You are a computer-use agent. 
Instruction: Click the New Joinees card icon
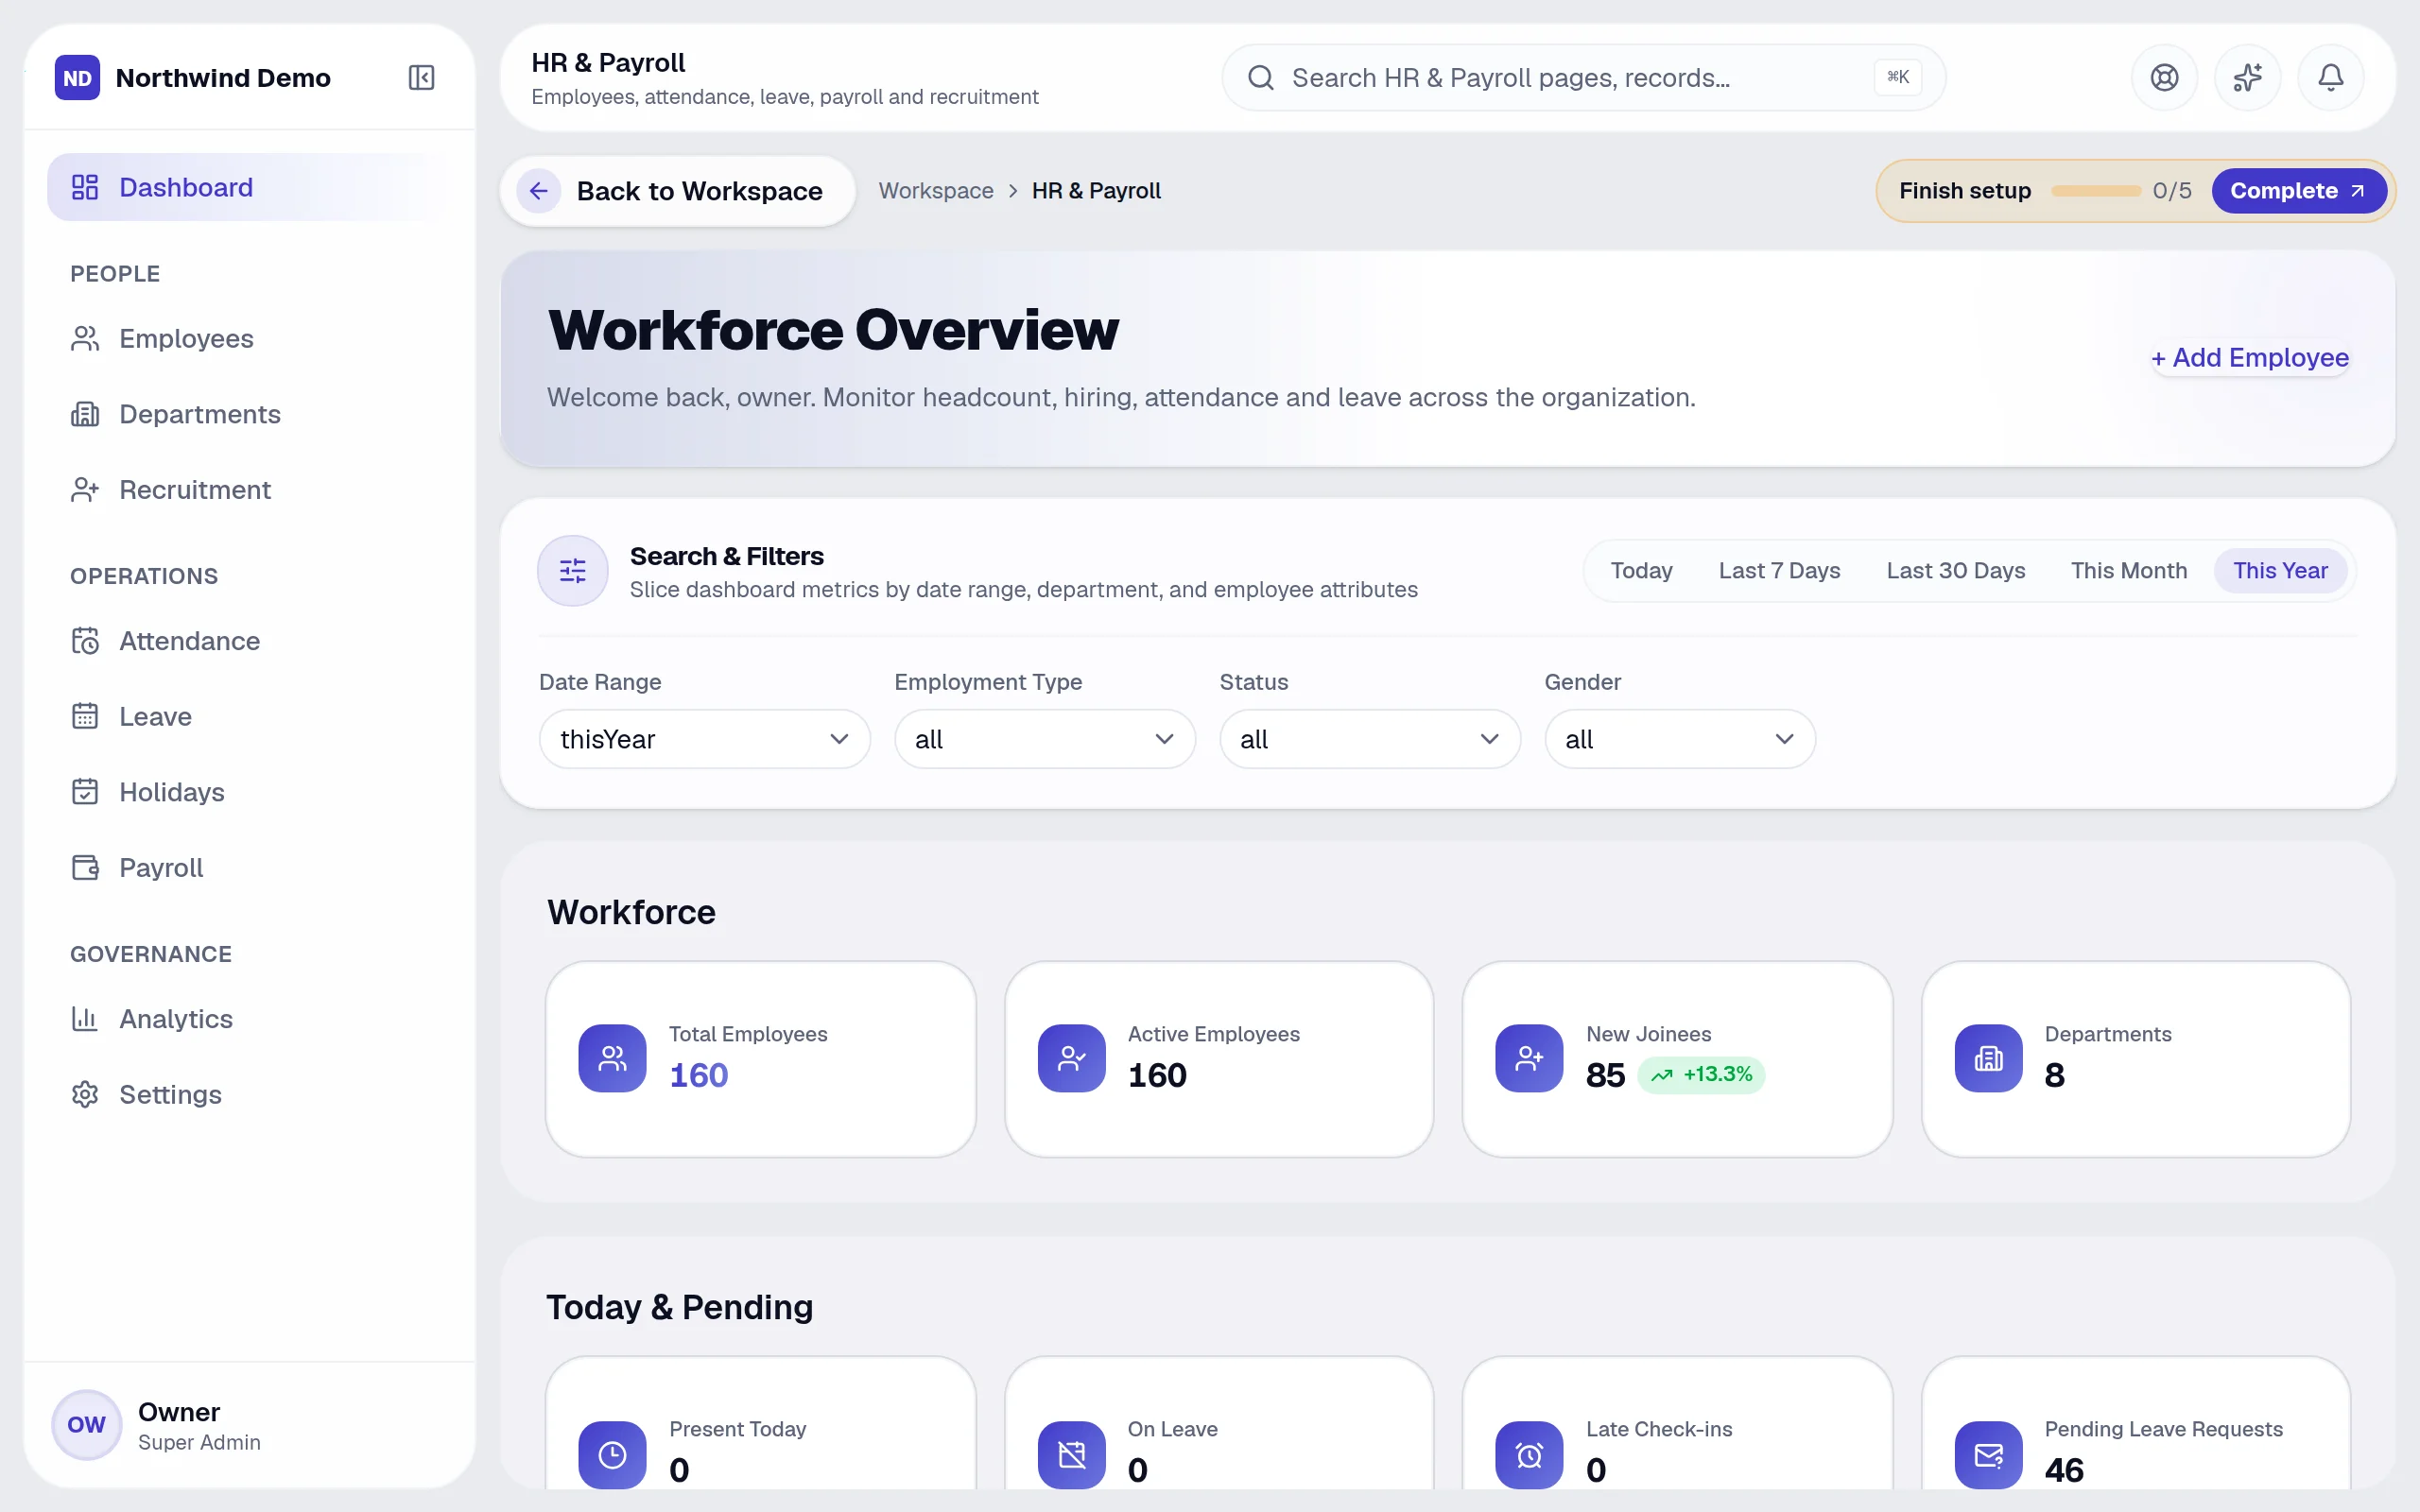[x=1529, y=1058]
